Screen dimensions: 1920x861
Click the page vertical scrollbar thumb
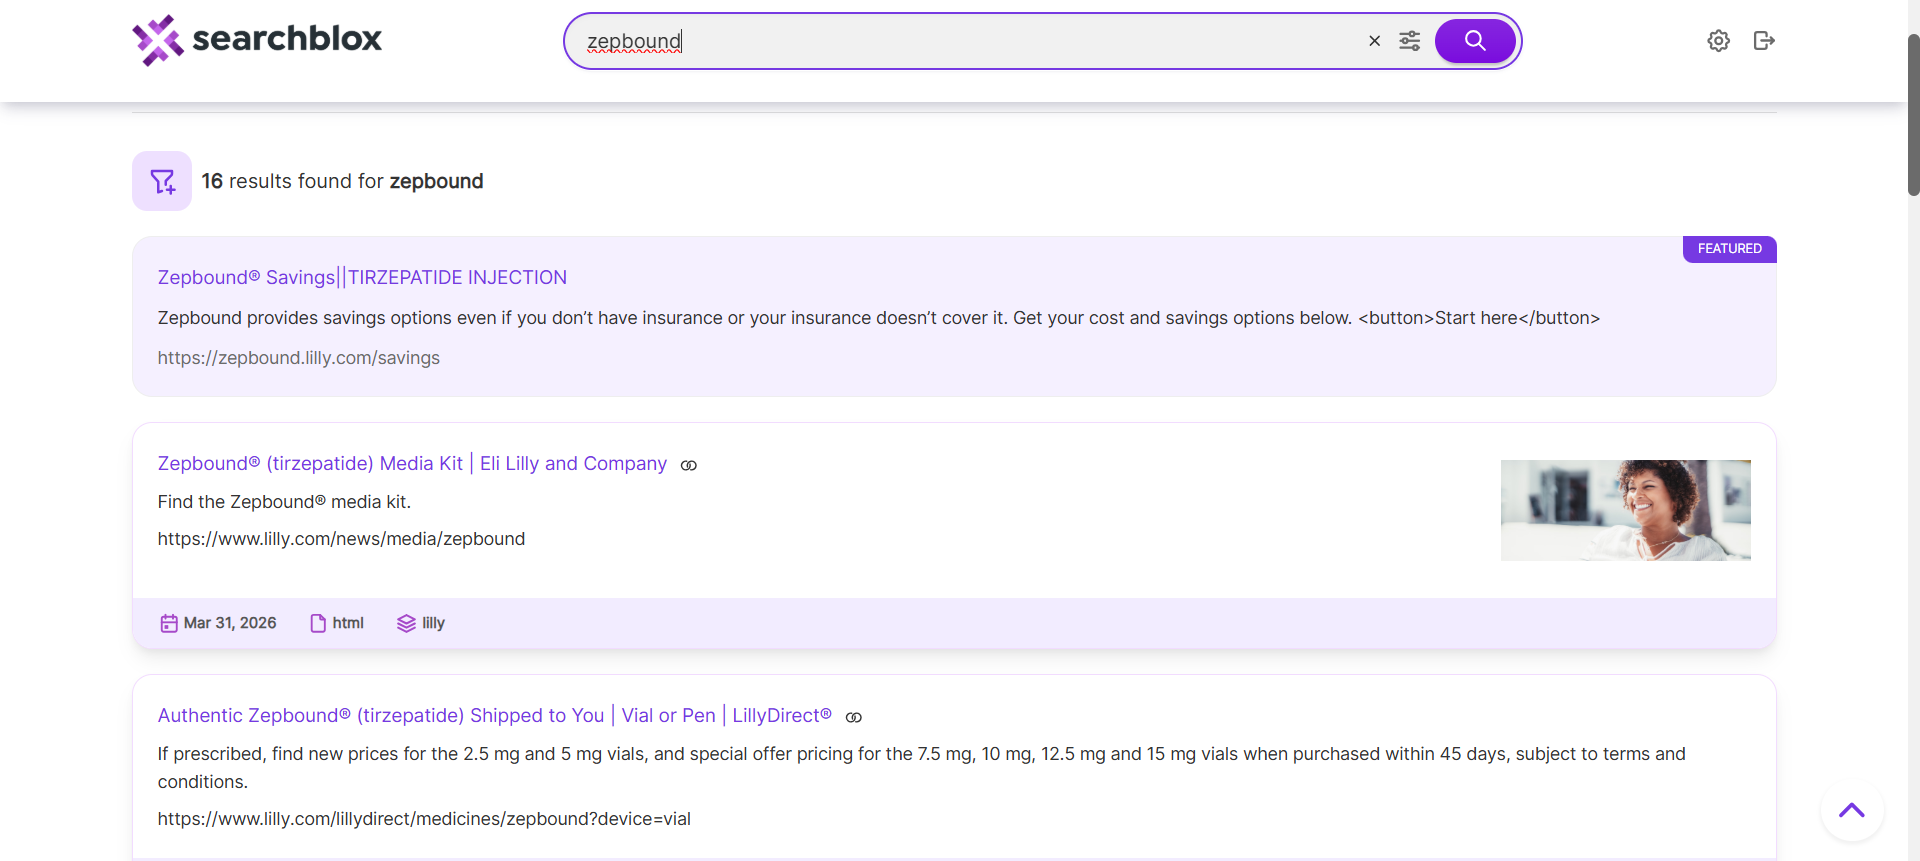click(1913, 115)
